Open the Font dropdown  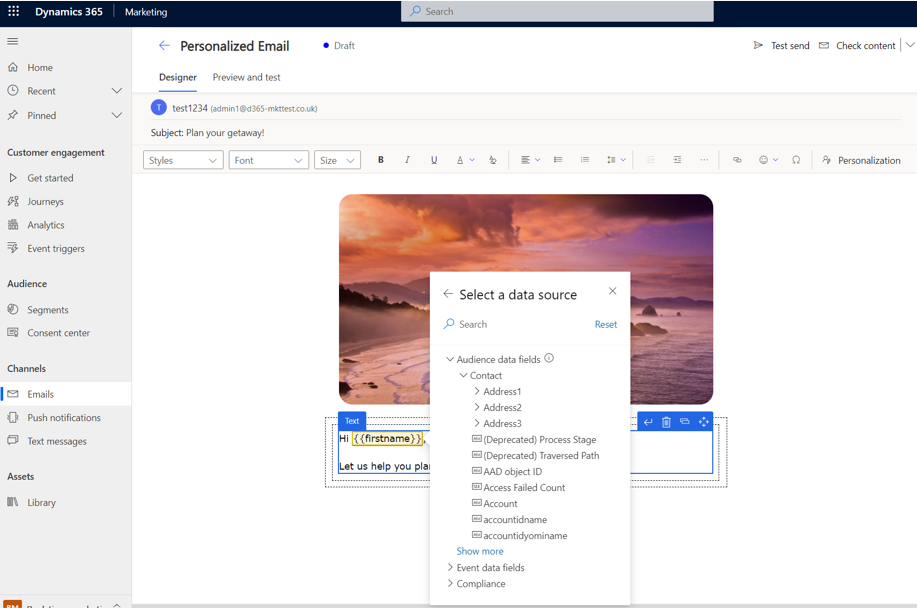point(268,160)
